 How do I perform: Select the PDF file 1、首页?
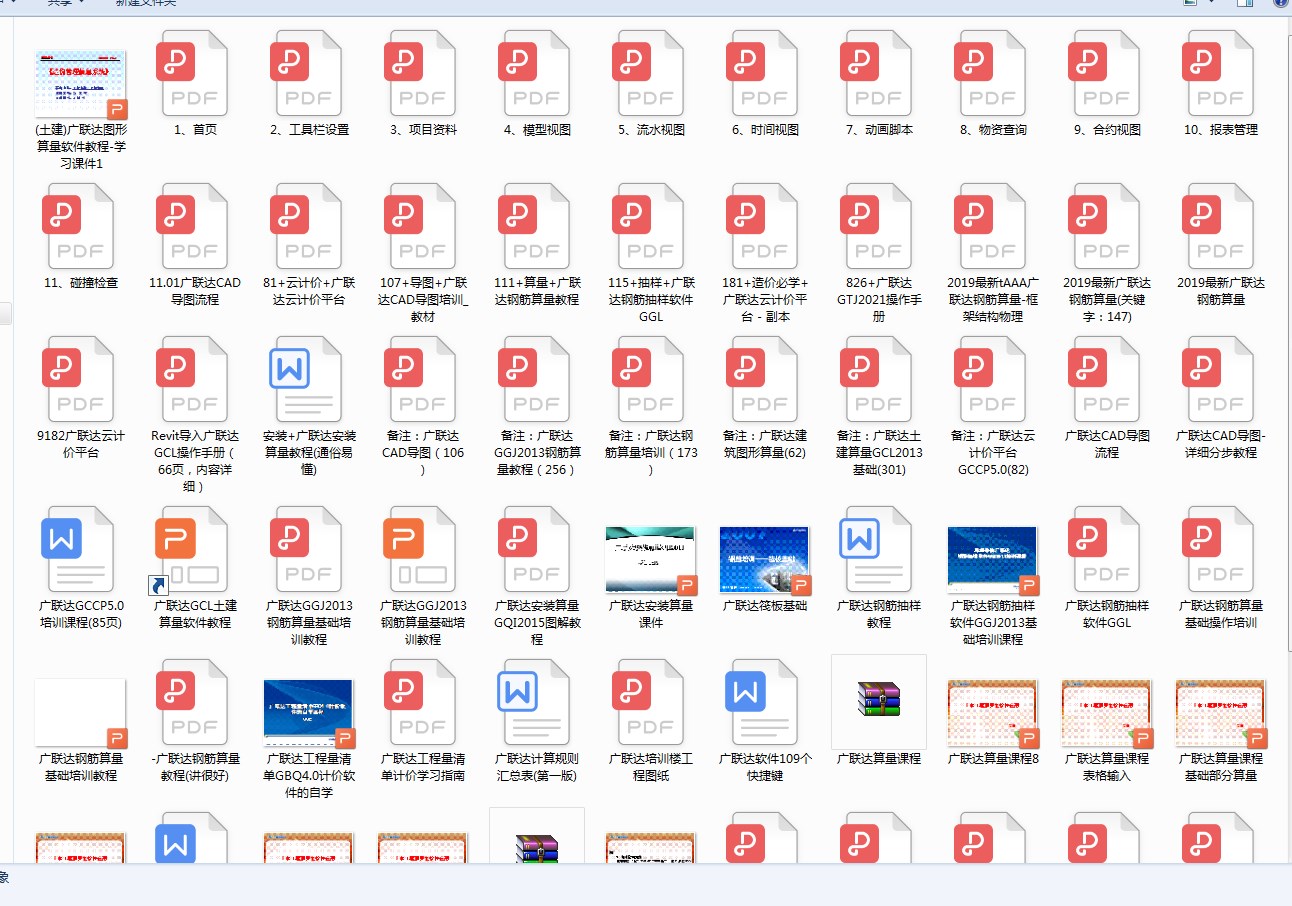click(x=191, y=74)
